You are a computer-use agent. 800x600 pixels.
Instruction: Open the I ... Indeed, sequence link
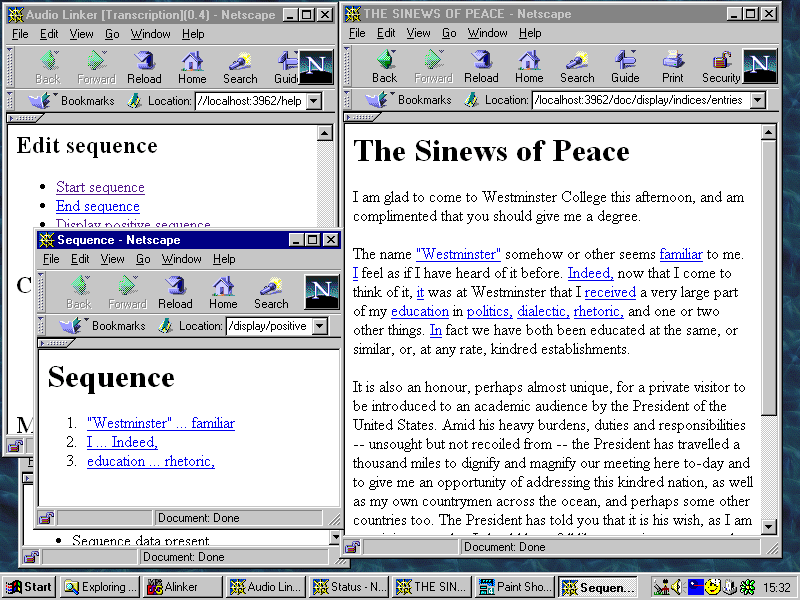(122, 442)
